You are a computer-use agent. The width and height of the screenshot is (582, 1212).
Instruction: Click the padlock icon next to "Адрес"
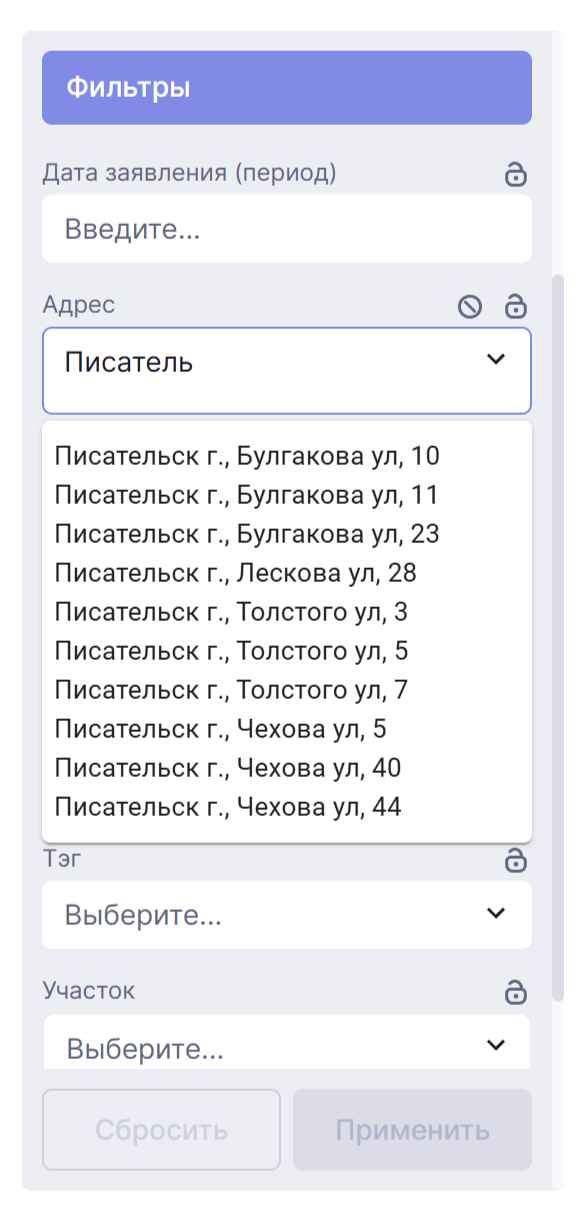(x=517, y=307)
